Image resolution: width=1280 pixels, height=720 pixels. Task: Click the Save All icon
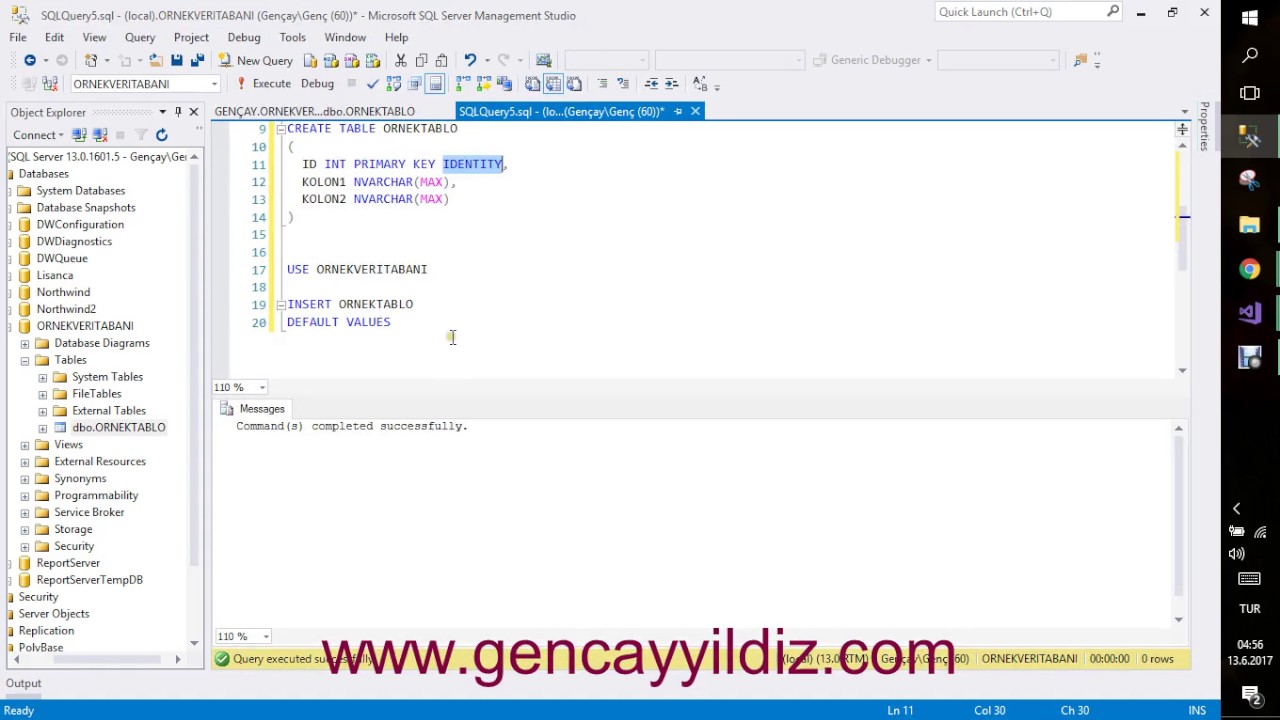tap(198, 60)
